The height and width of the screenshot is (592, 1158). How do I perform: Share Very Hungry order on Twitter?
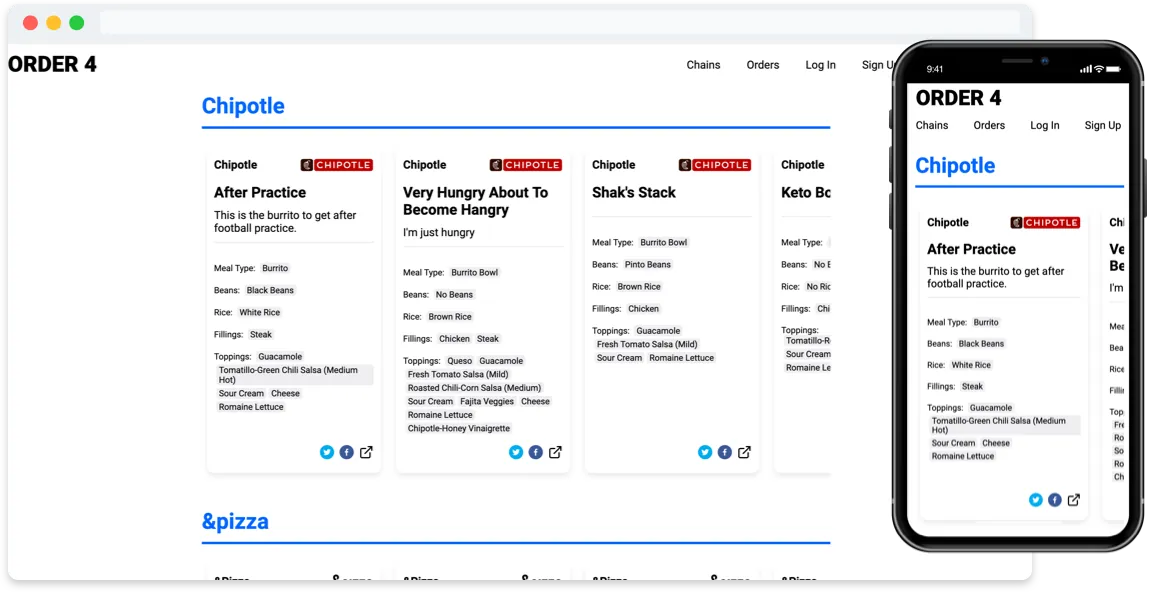click(516, 452)
